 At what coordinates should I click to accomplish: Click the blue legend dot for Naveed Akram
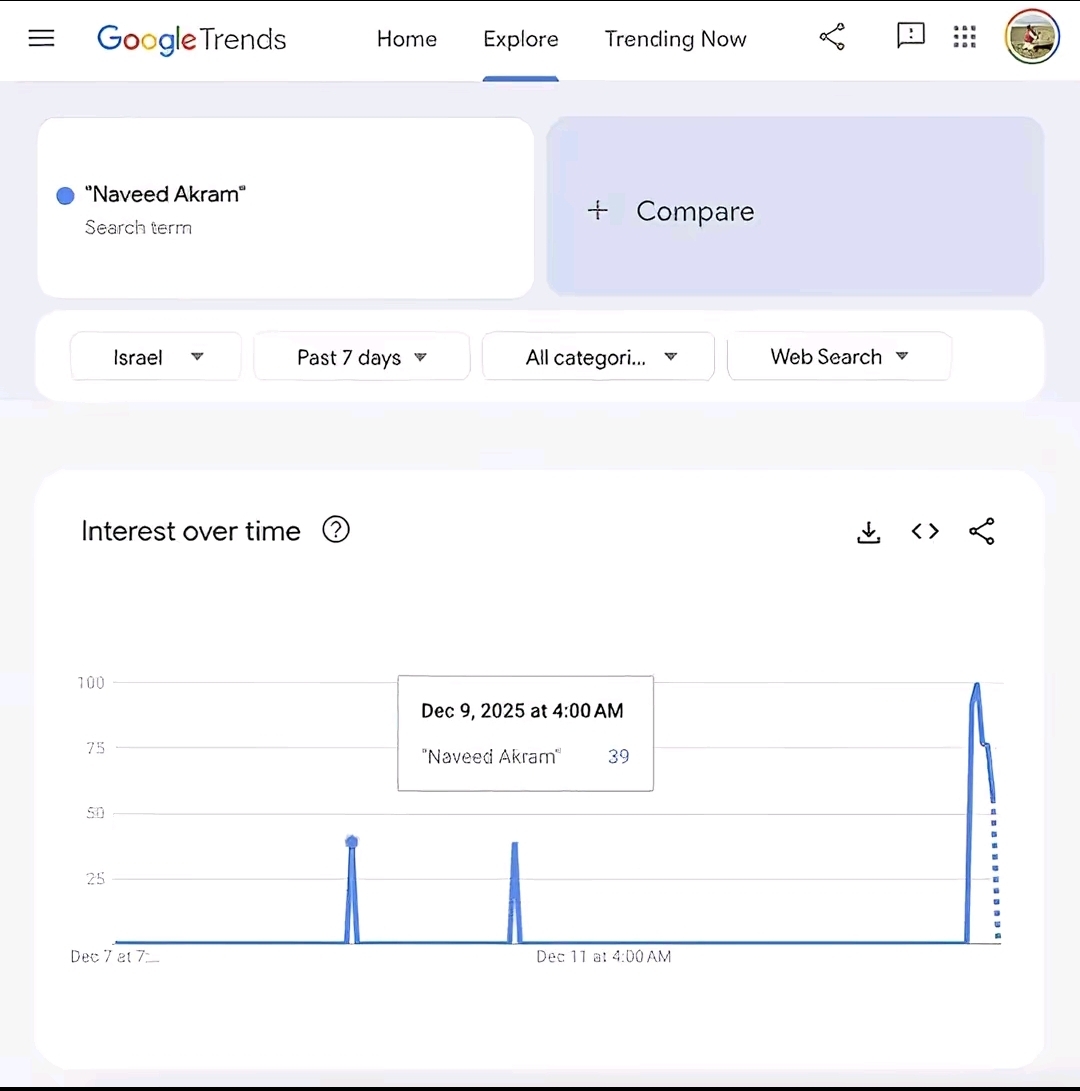pyautogui.click(x=65, y=196)
